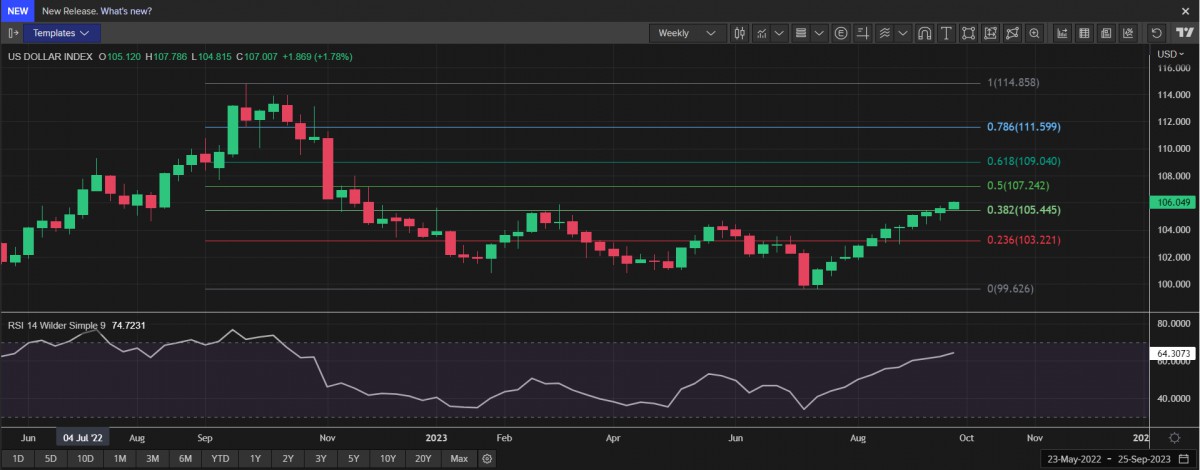Select the candlestick chart type icon
The width and height of the screenshot is (1200, 470).
click(x=740, y=33)
